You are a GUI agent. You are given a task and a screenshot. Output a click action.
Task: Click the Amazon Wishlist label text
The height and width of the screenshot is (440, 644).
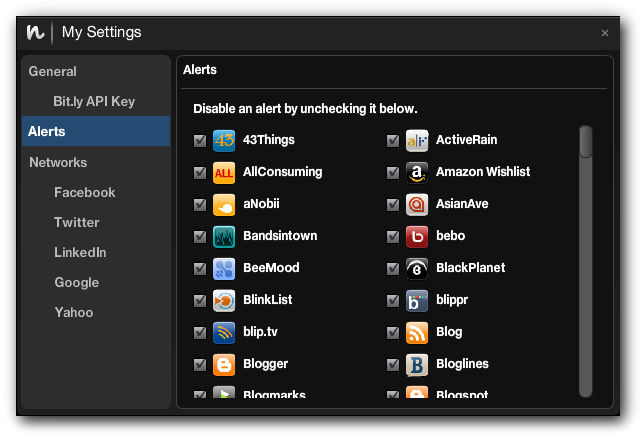483,172
